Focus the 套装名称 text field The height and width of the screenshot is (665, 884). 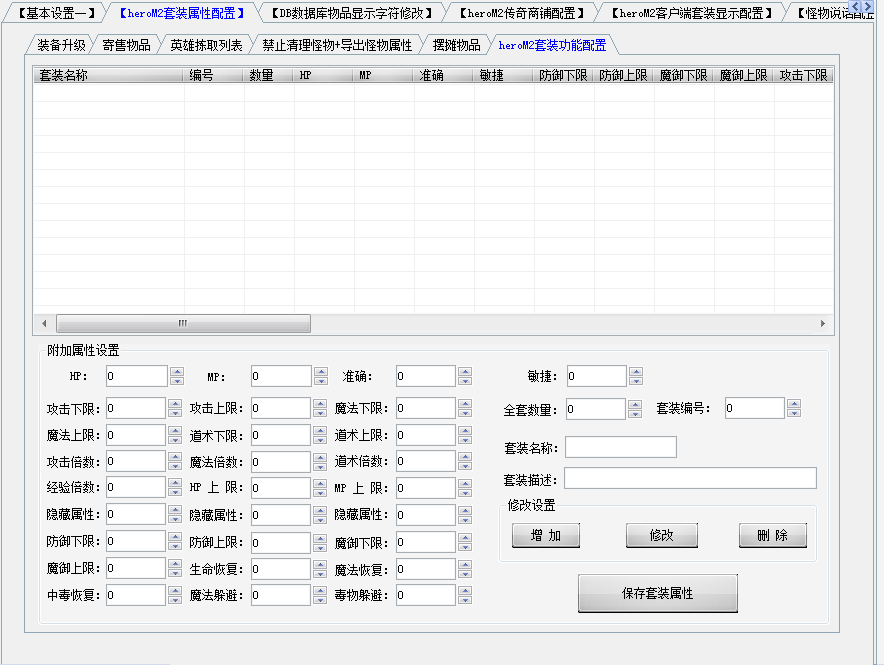(620, 447)
